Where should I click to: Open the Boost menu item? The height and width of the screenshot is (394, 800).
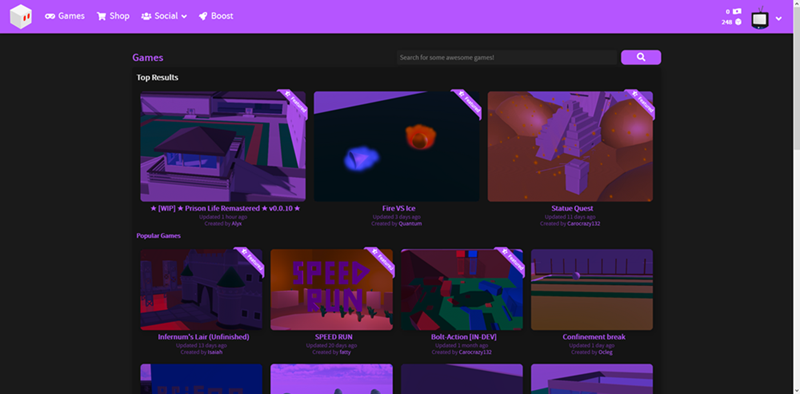click(x=216, y=16)
